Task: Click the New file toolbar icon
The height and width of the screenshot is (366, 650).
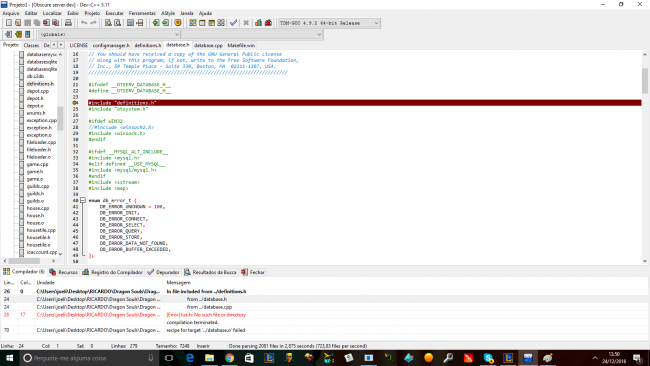Action: point(8,23)
